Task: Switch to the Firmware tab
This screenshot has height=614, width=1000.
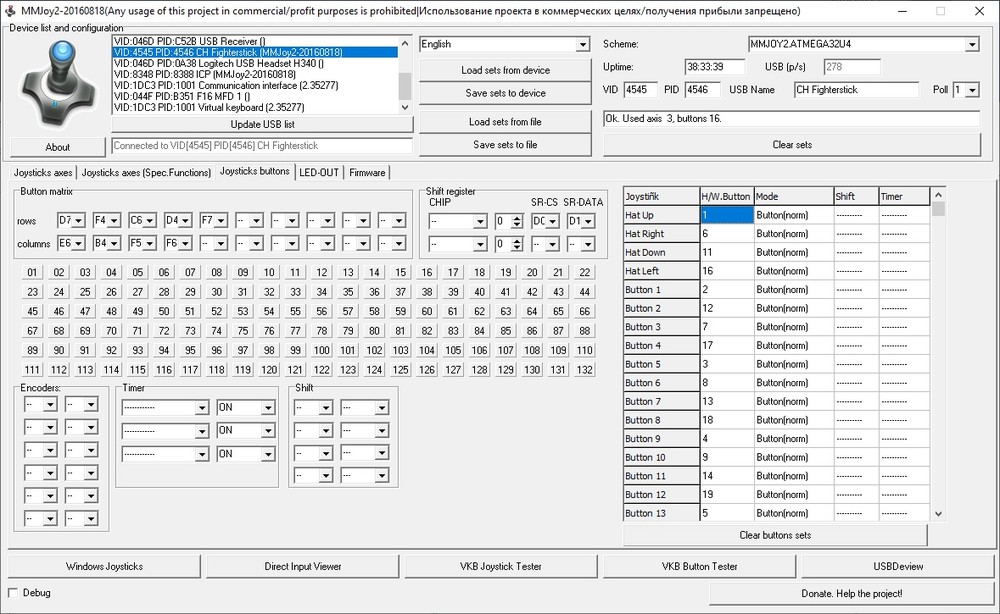Action: point(367,172)
